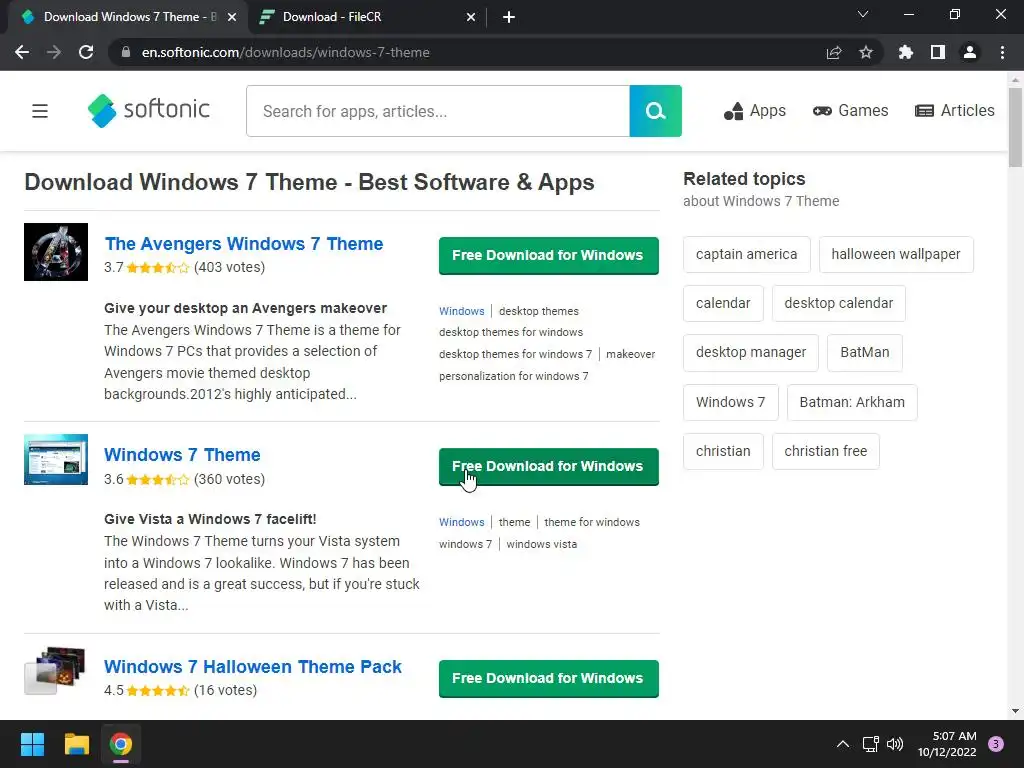The image size is (1024, 768).
Task: Click Windows tag under Avengers theme
Action: tap(462, 312)
